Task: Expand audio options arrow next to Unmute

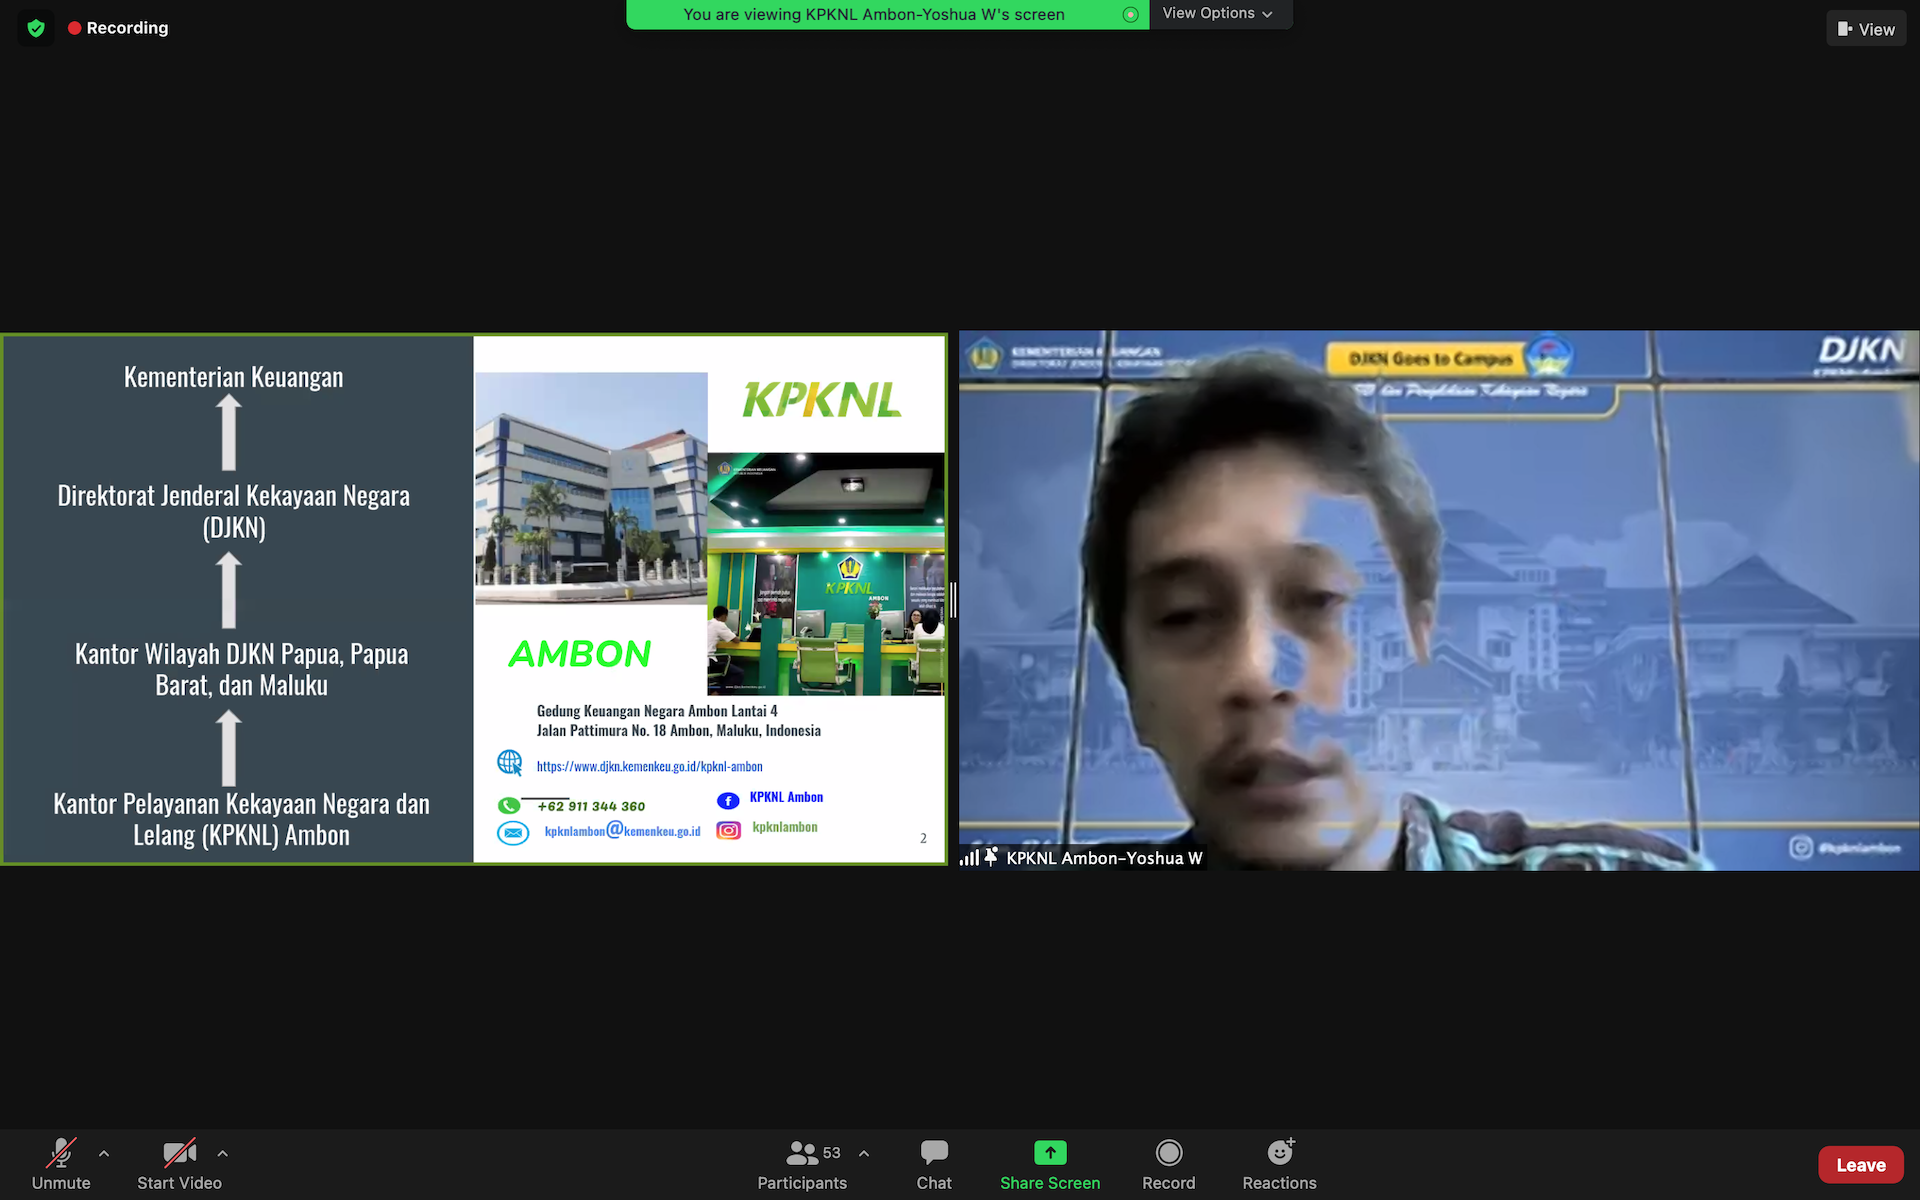Action: pos(104,1154)
